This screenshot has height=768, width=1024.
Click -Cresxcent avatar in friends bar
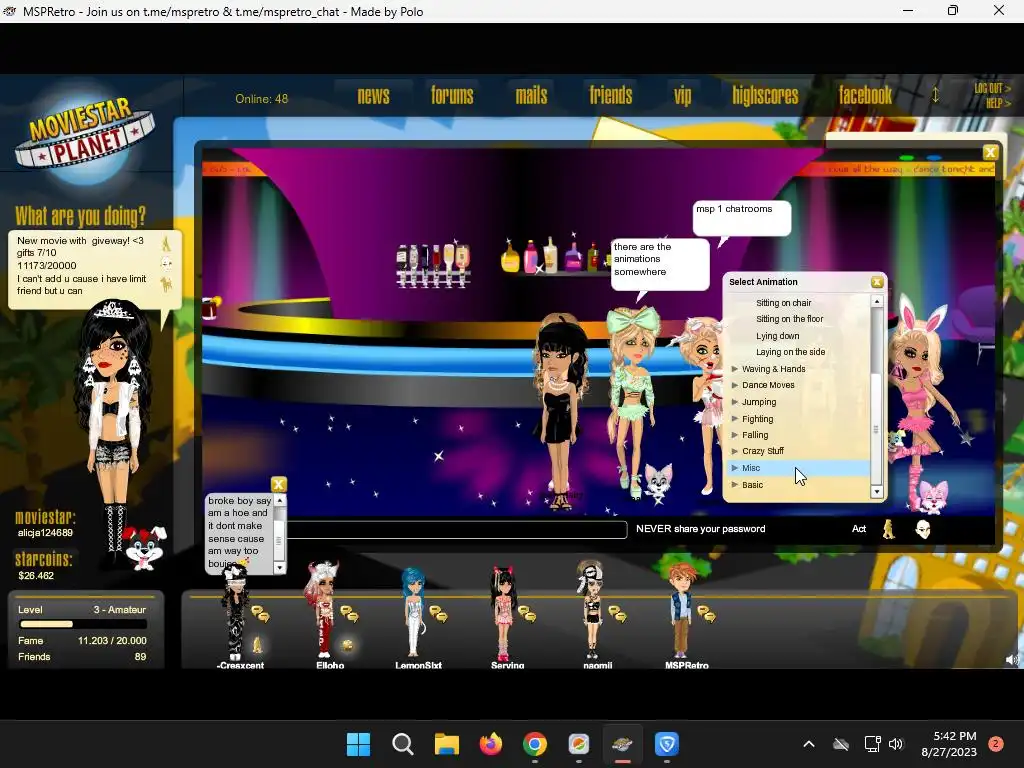tap(234, 613)
